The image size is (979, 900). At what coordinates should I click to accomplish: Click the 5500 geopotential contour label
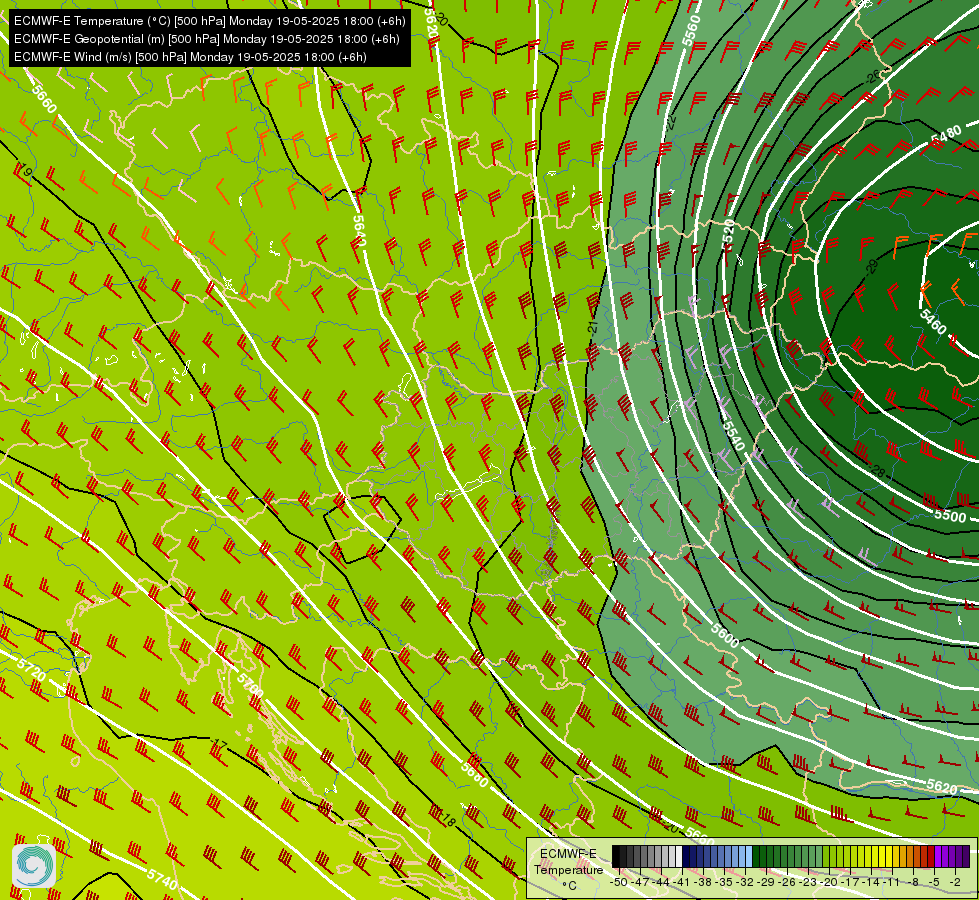pos(950,515)
